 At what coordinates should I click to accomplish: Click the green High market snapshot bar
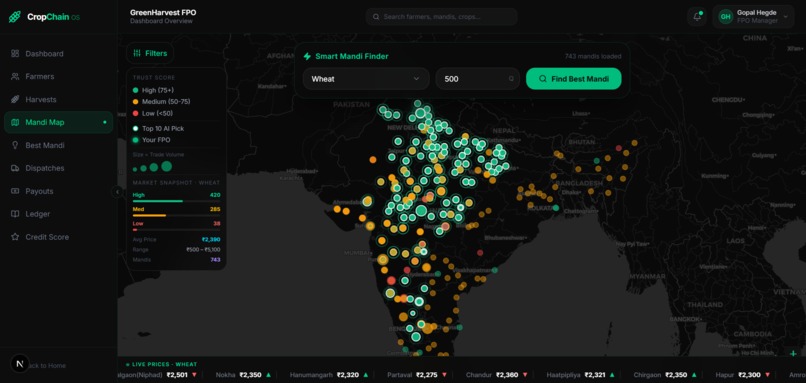pyautogui.click(x=158, y=201)
